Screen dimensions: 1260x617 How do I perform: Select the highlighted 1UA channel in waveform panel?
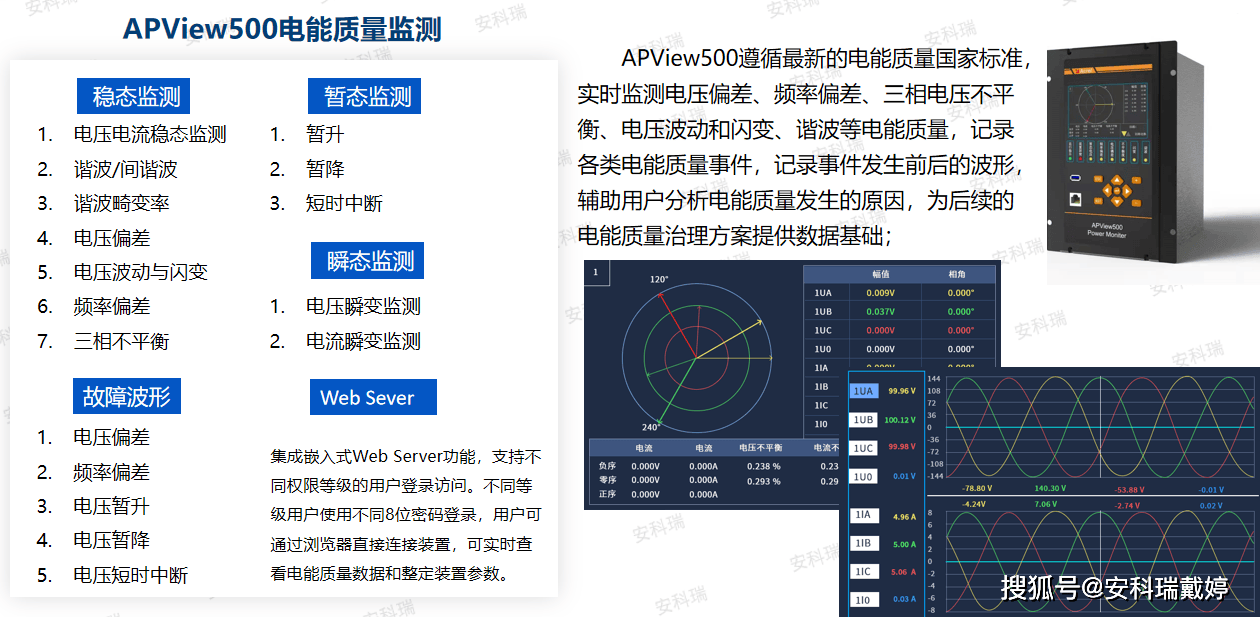click(x=865, y=391)
